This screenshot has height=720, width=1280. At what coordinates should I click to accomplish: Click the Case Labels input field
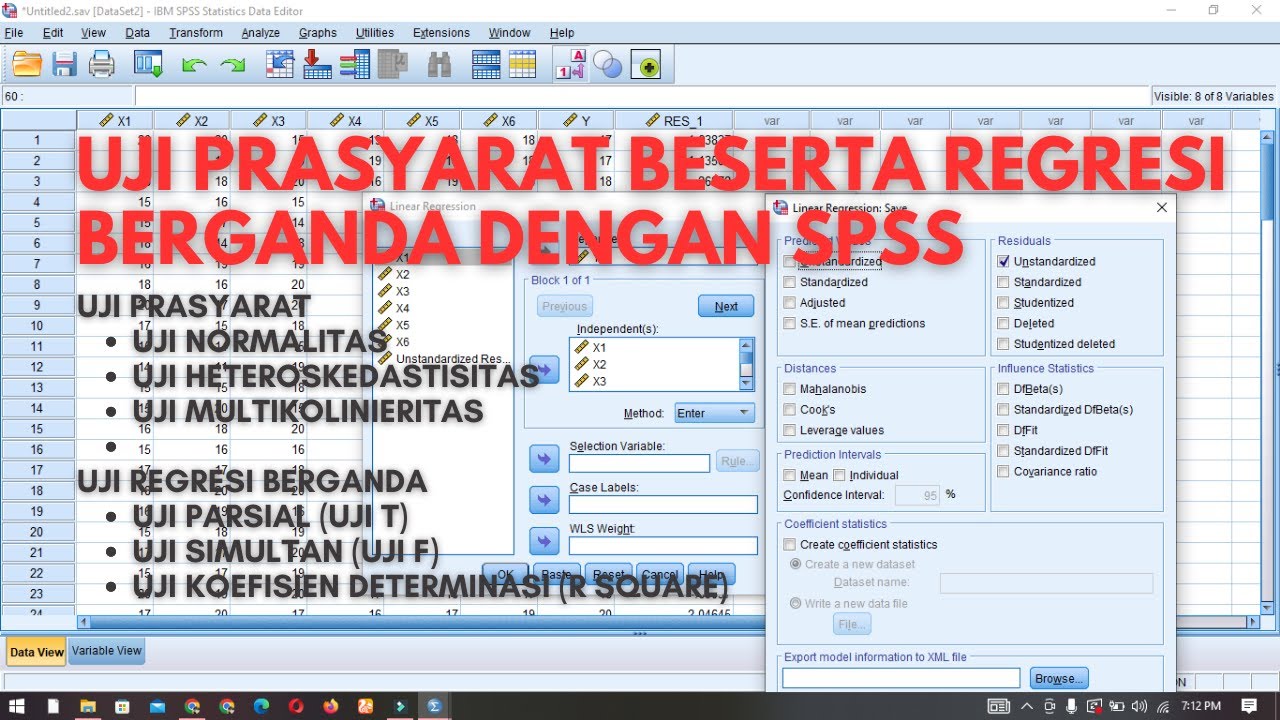coord(663,504)
